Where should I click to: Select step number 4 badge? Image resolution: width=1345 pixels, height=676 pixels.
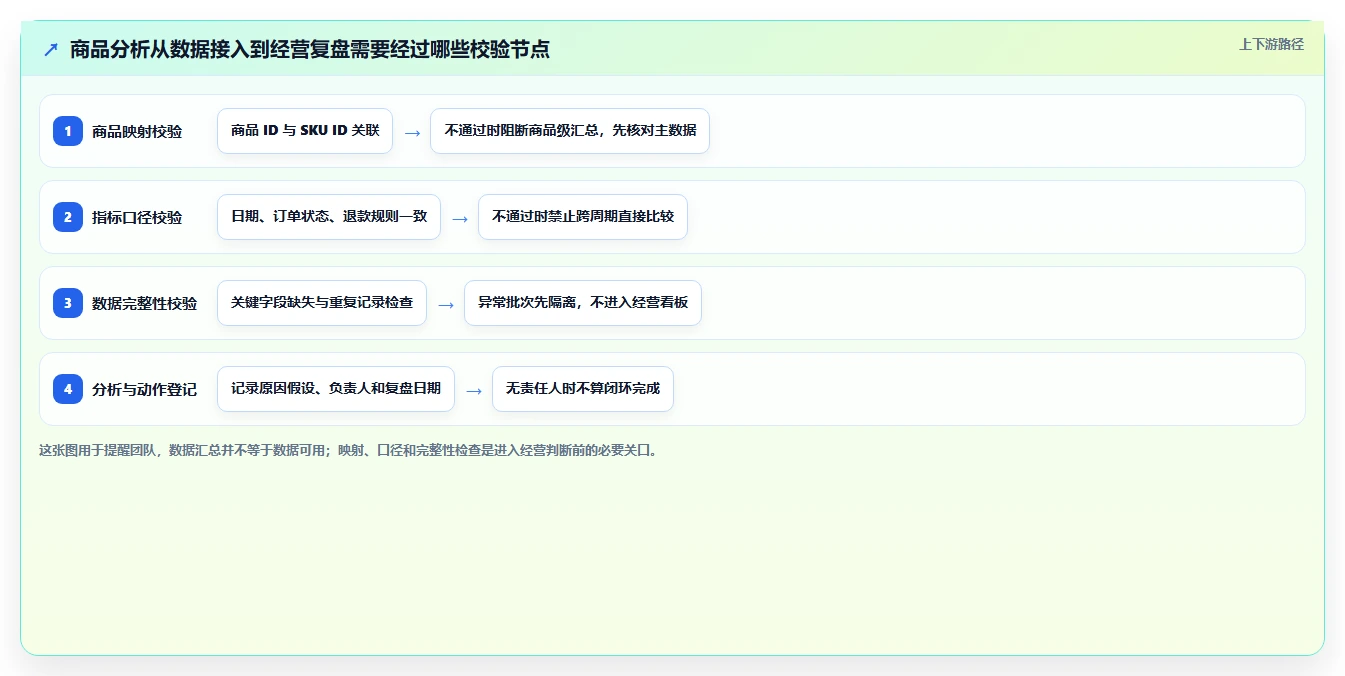point(68,389)
